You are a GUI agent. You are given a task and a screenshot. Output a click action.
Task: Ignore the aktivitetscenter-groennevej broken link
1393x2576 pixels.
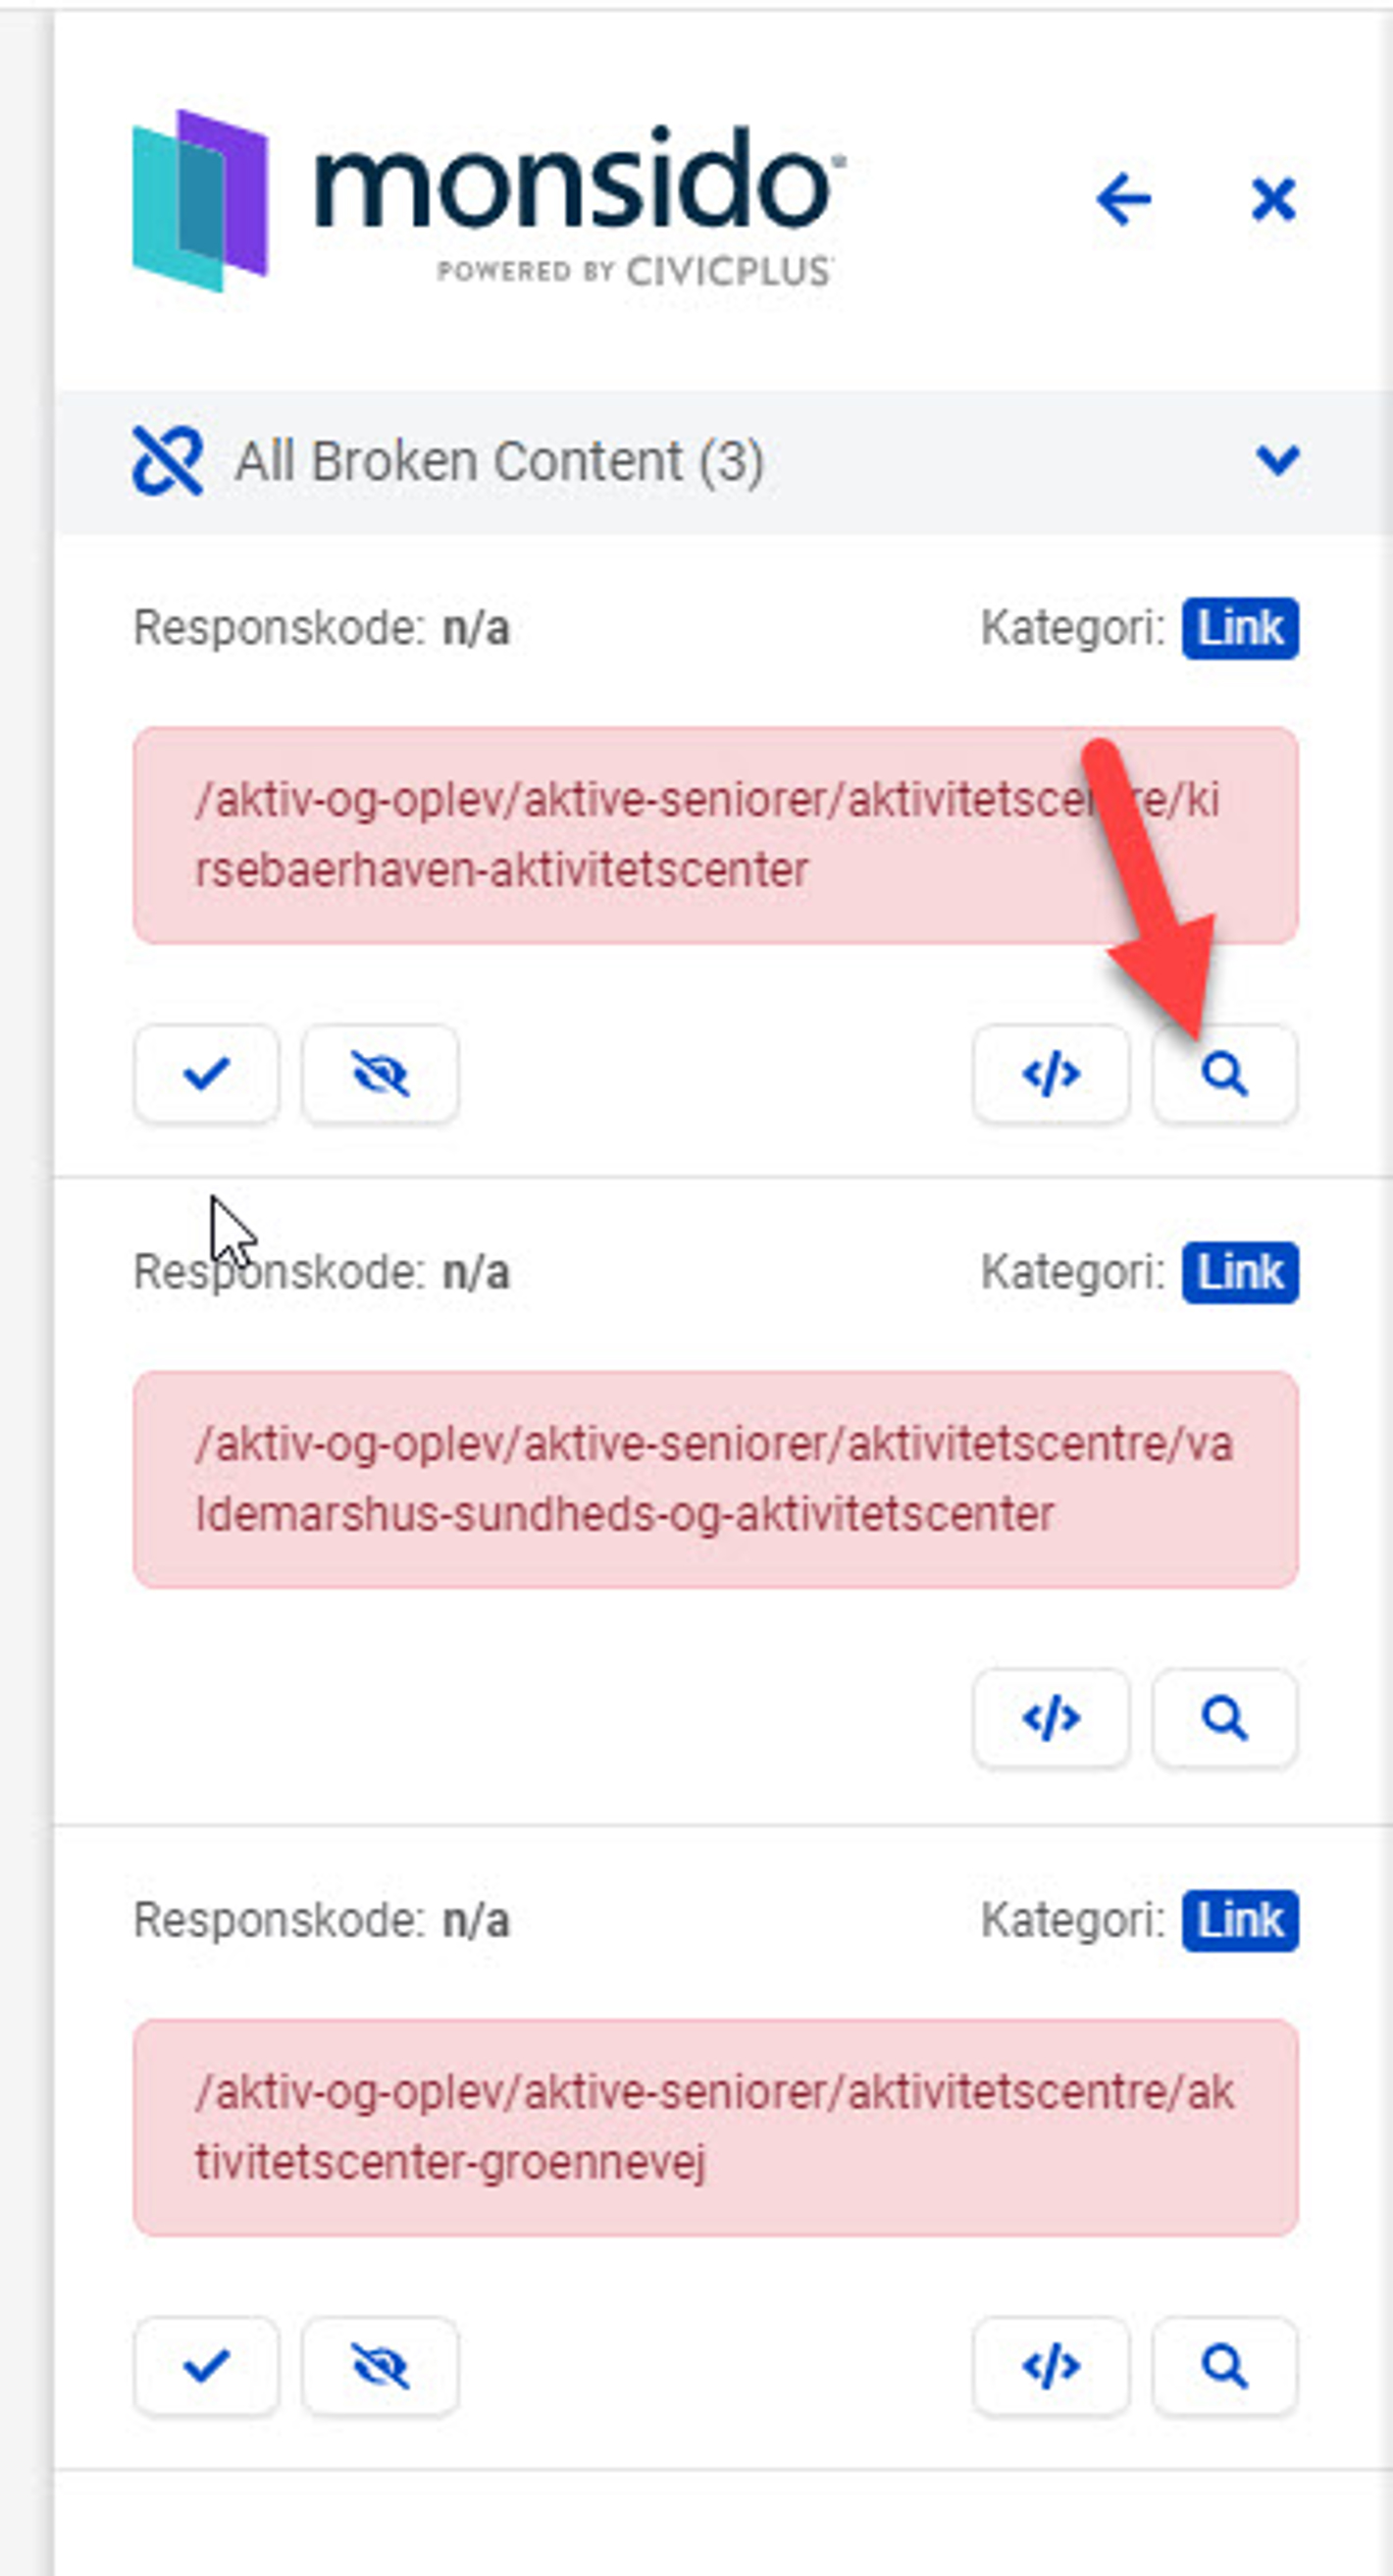(380, 2366)
